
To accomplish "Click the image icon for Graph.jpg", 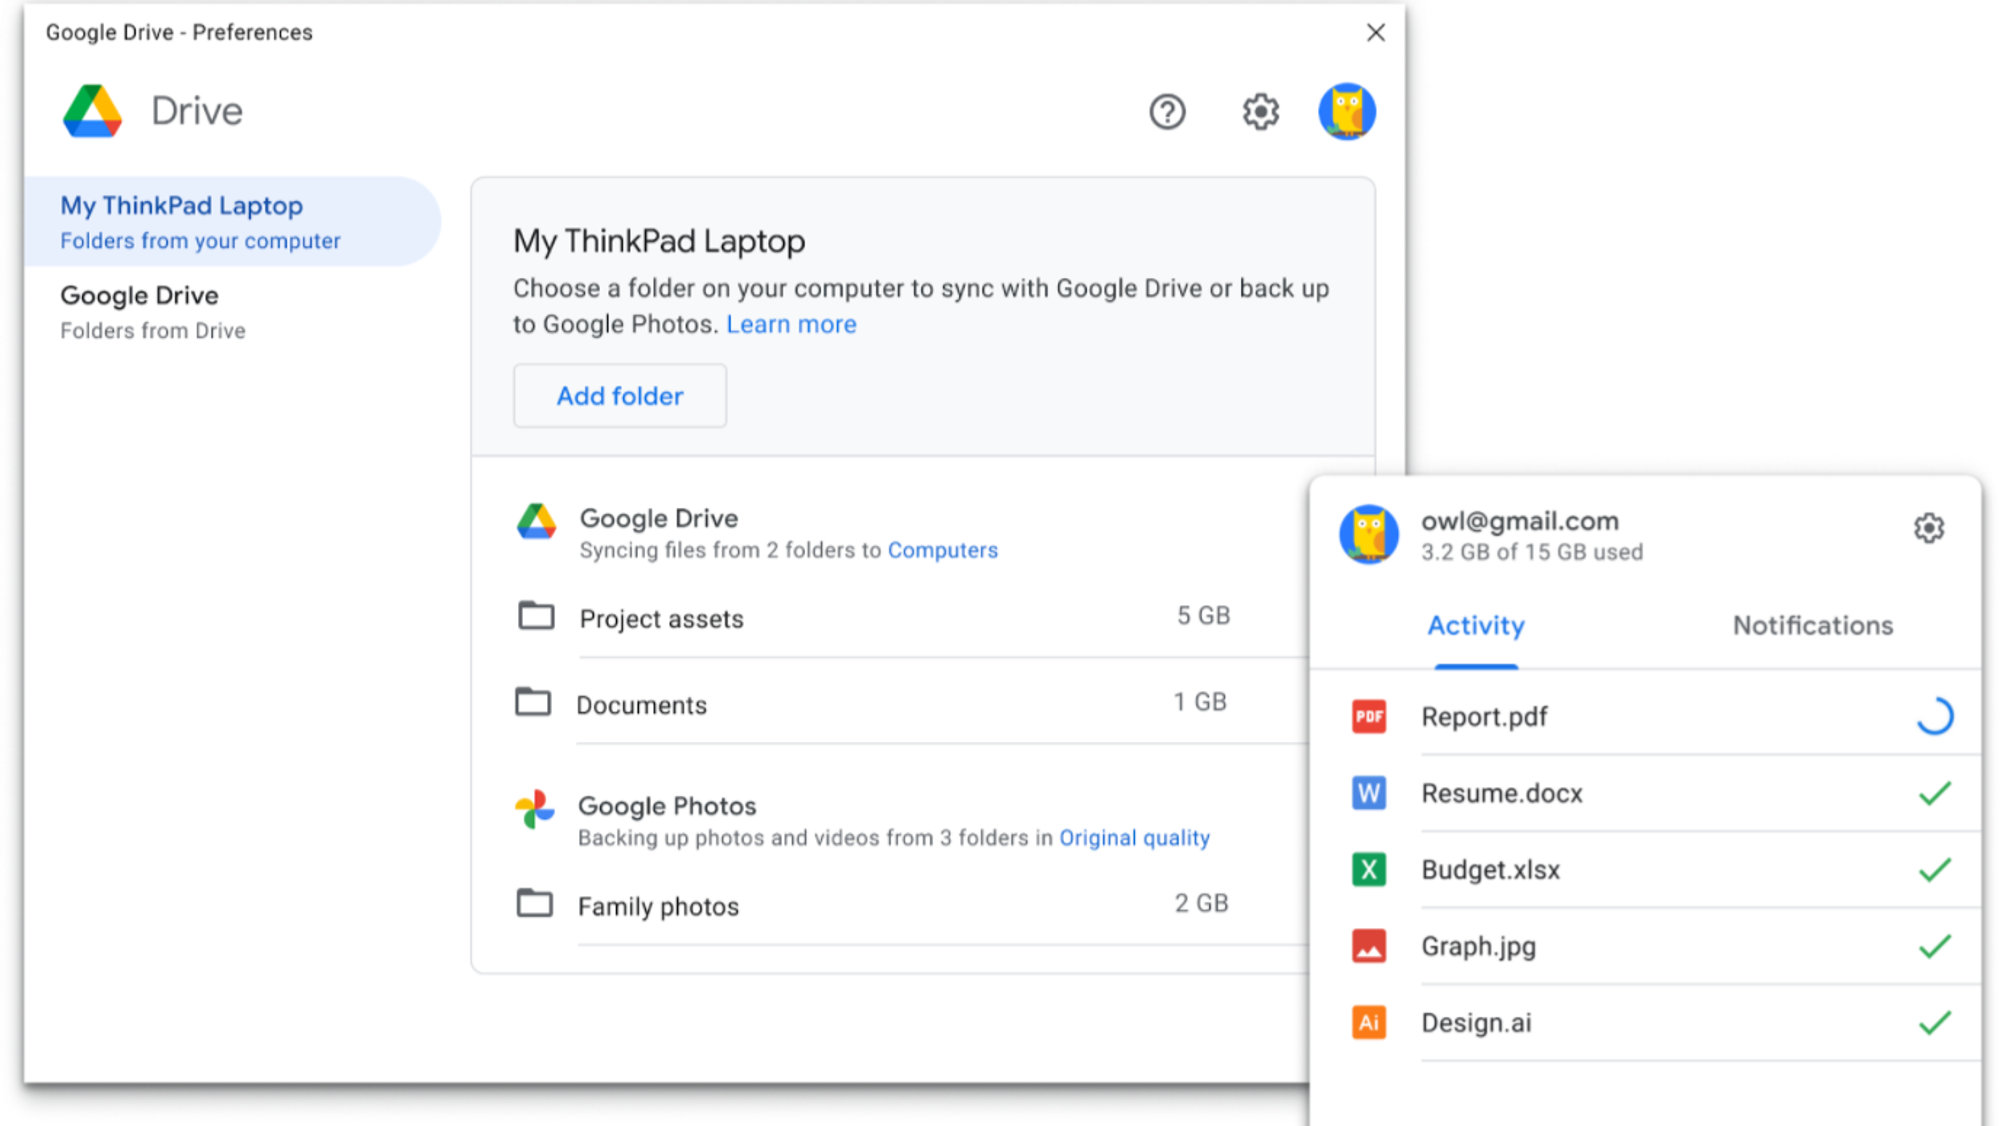I will point(1369,946).
